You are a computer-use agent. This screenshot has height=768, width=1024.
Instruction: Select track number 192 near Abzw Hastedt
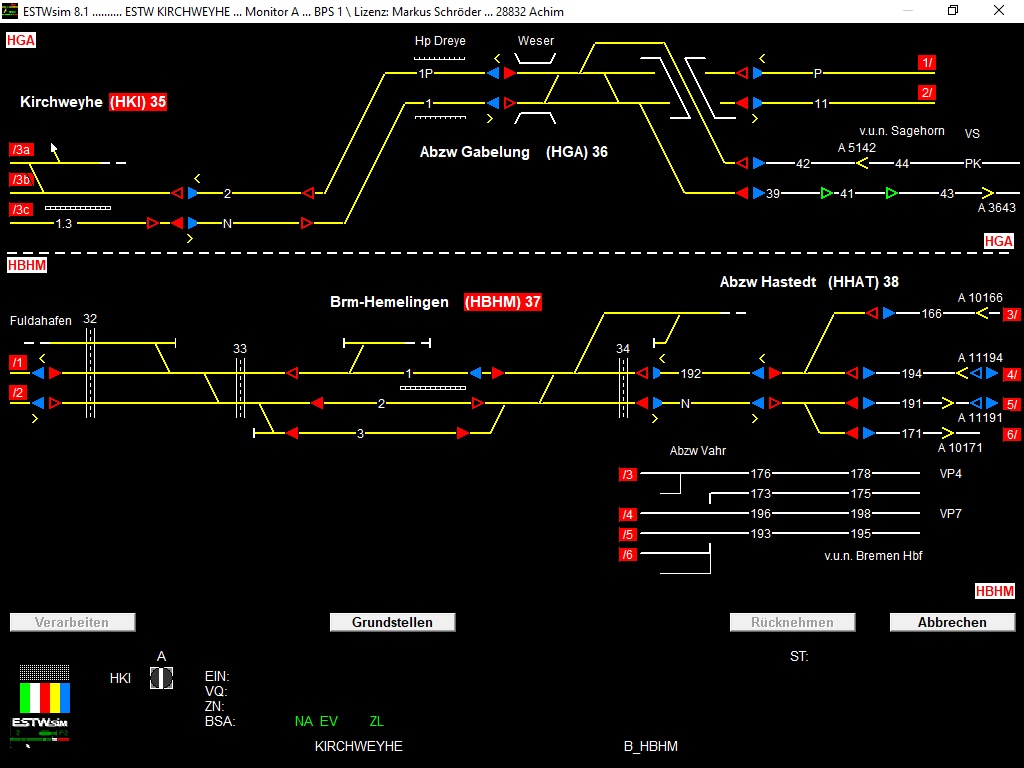691,373
